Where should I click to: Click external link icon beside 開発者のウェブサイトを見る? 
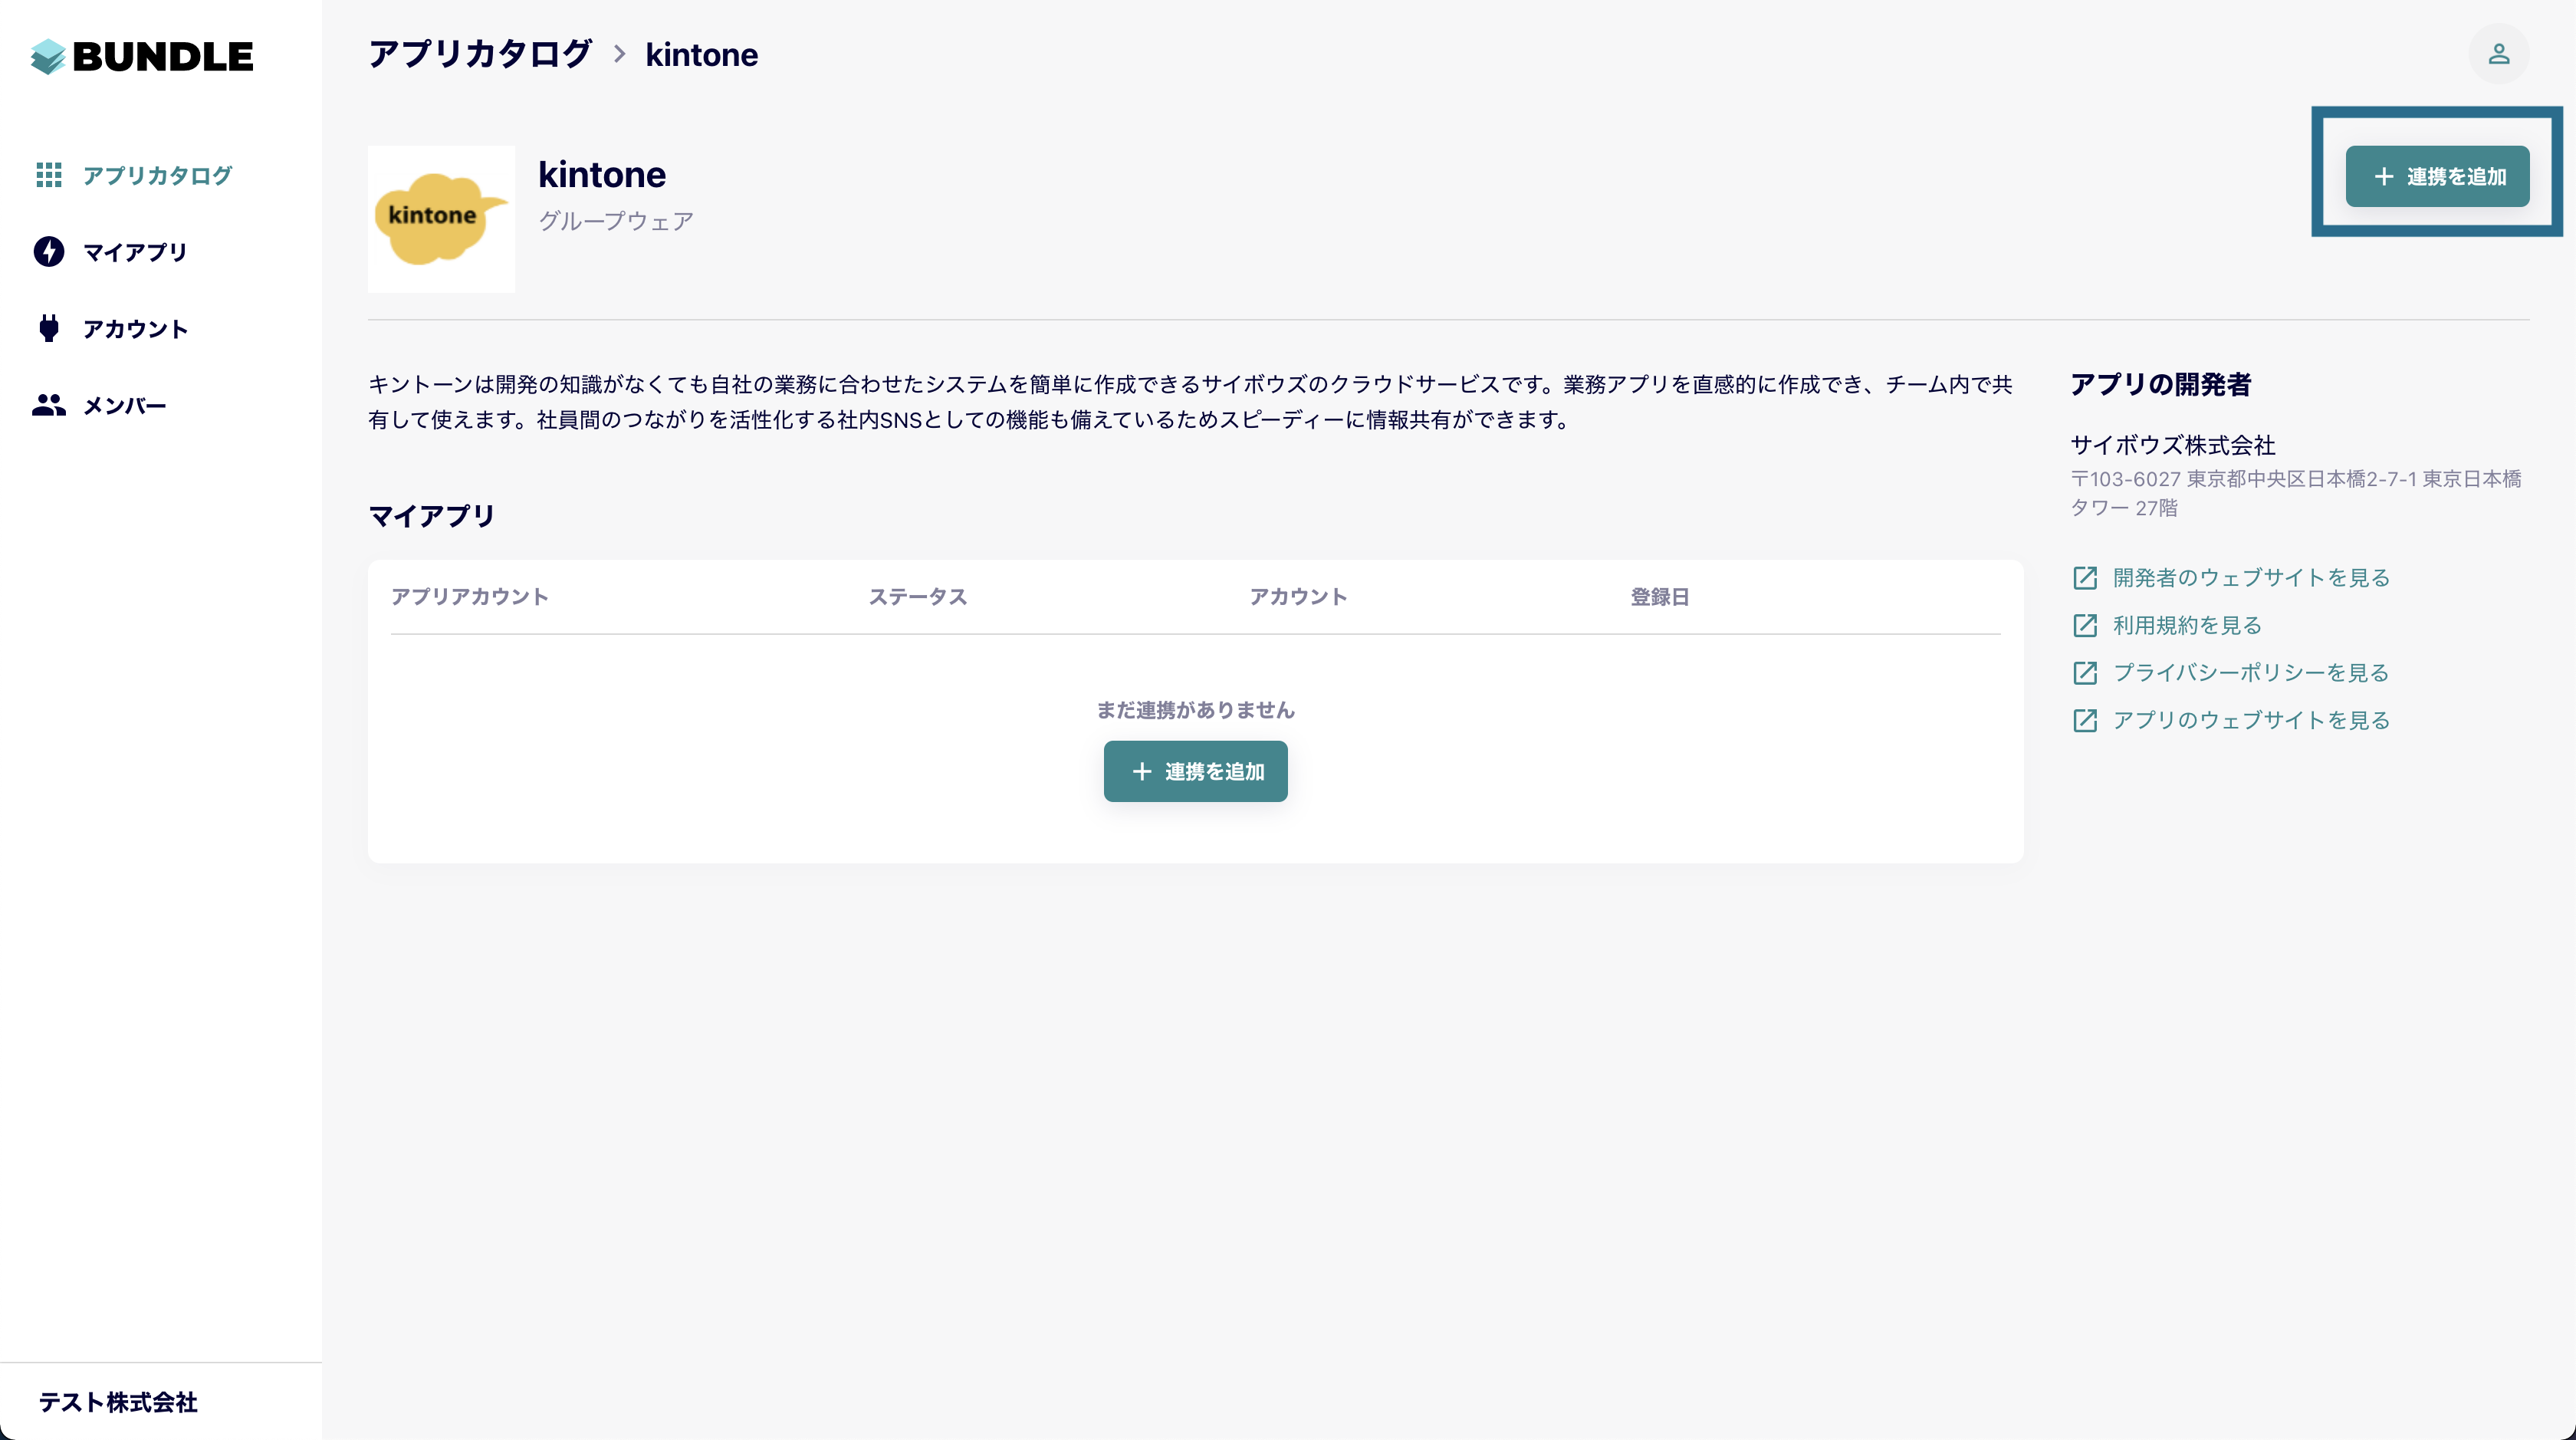pyautogui.click(x=2085, y=578)
